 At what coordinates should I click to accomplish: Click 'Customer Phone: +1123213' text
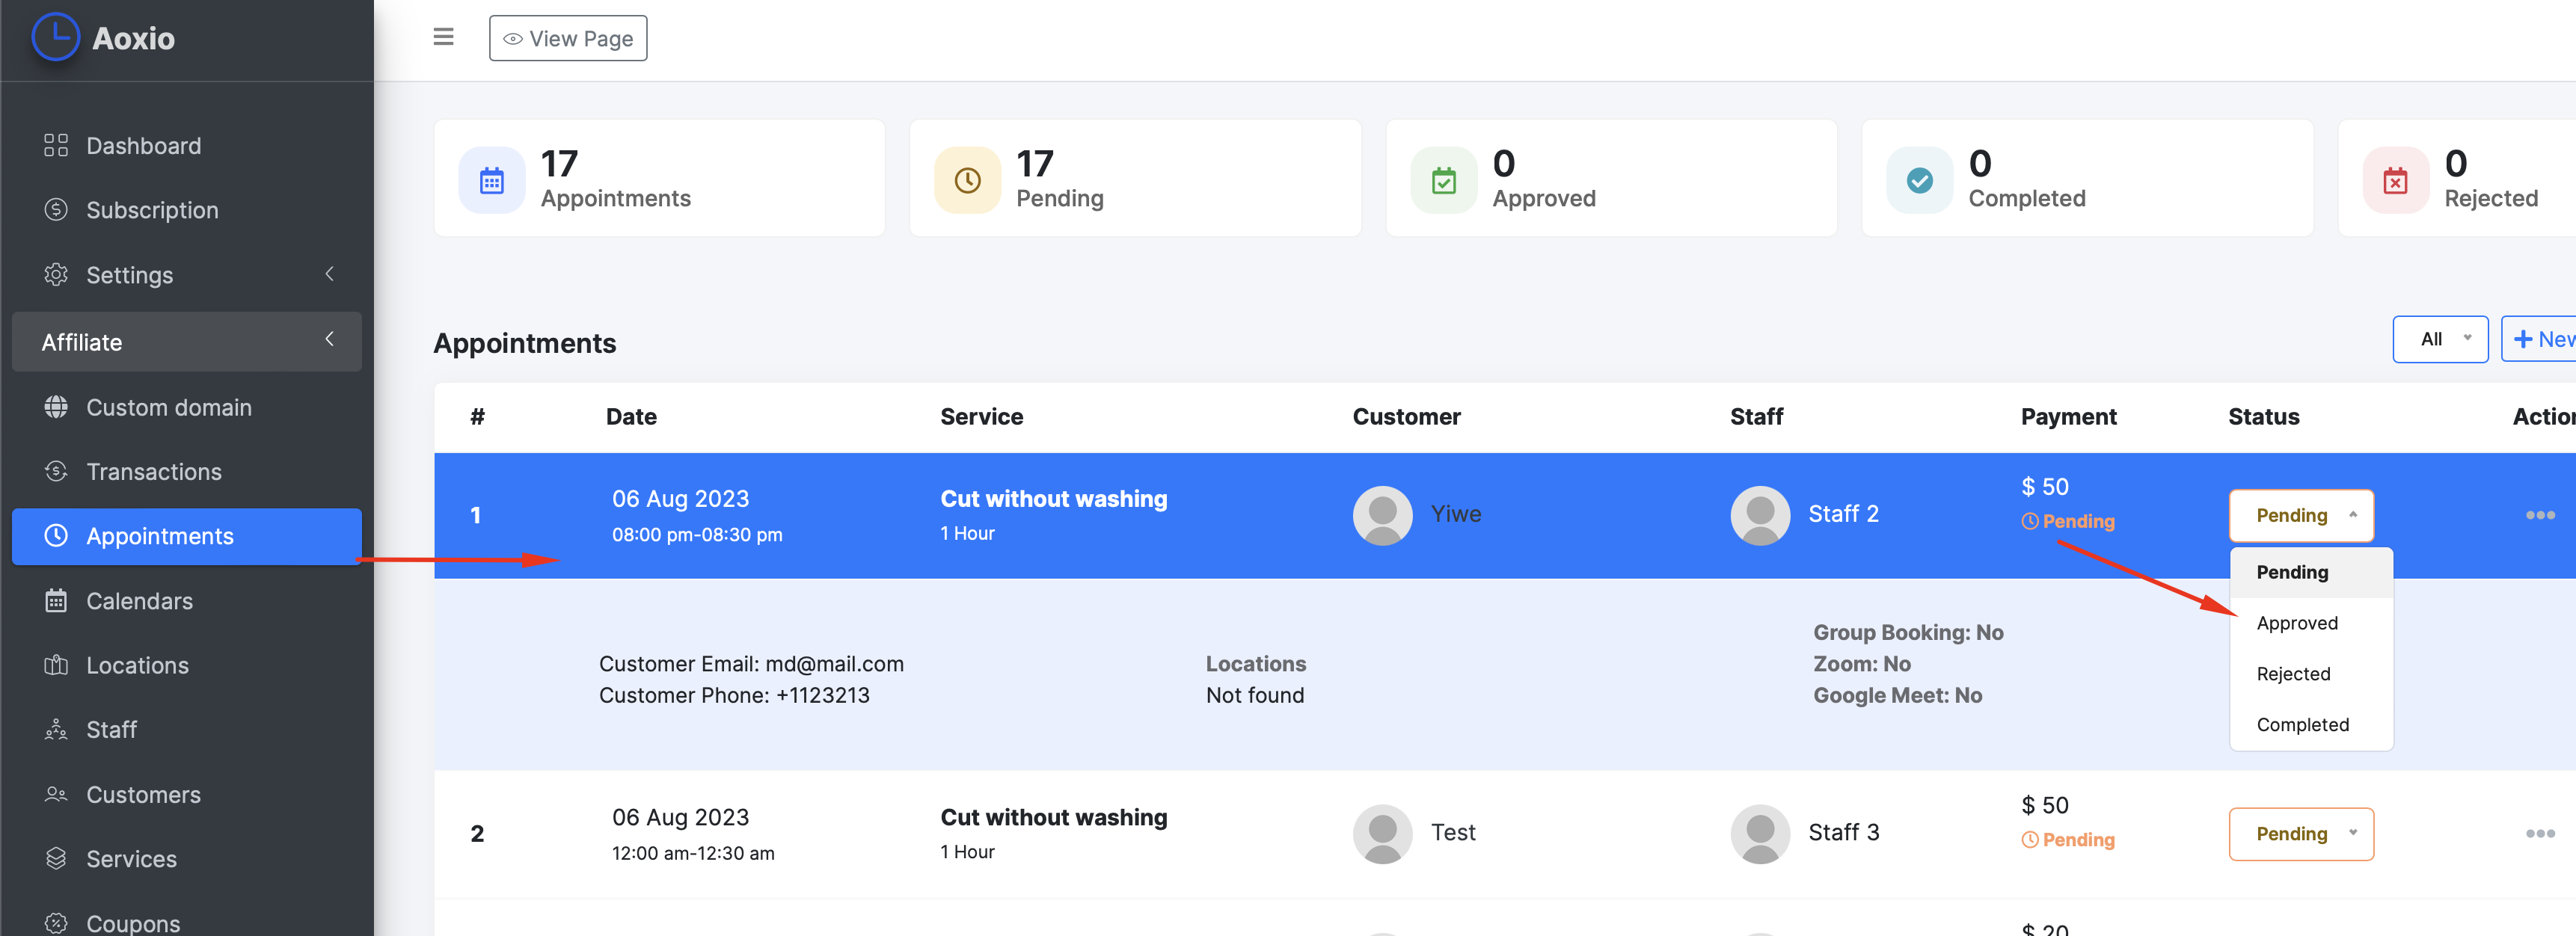[734, 696]
